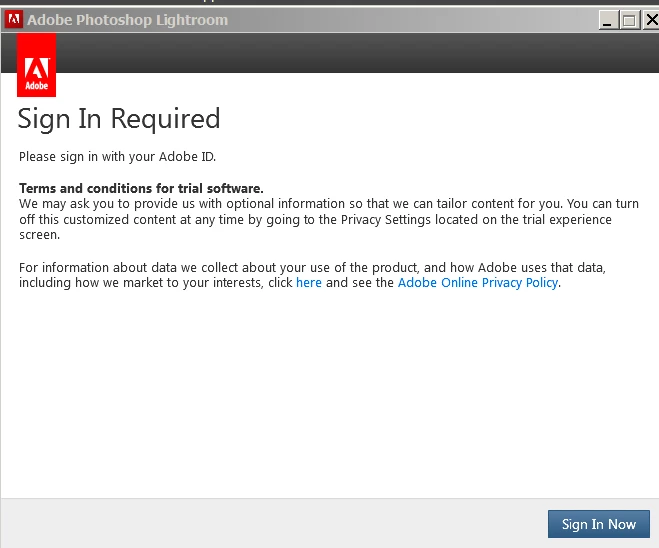Click 'Terms and conditions for trial software.' text
Viewport: 659px width, 548px height.
coord(141,188)
